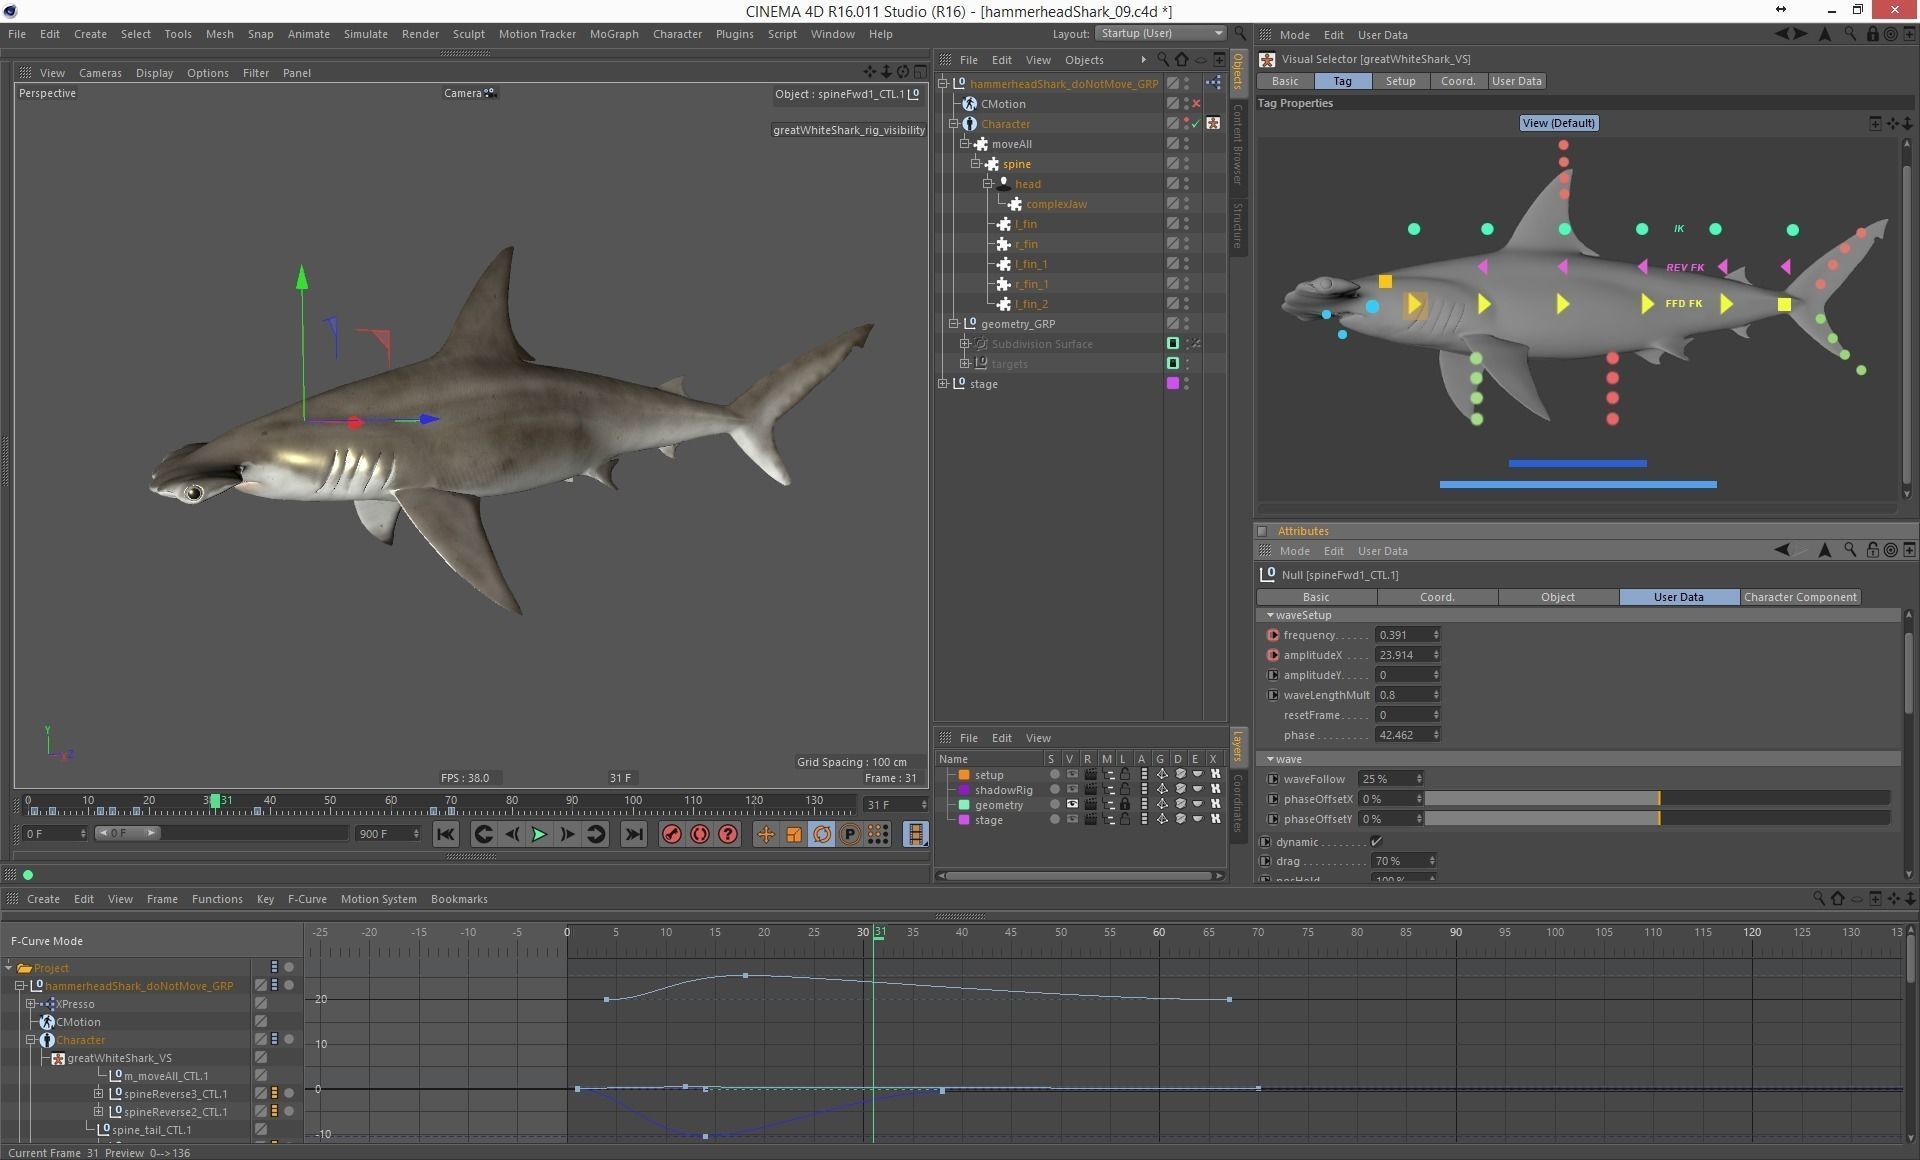1920x1160 pixels.
Task: Click the Object Manager home icon
Action: [1181, 60]
